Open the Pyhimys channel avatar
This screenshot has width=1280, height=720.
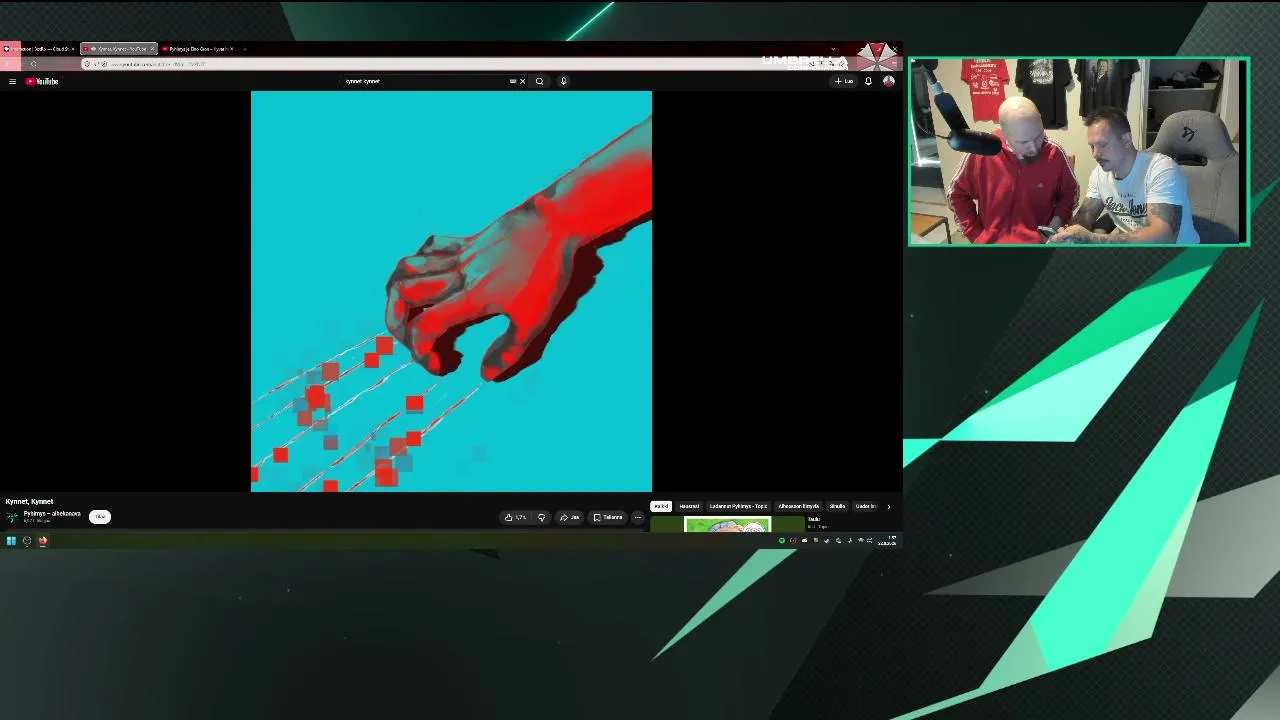(x=12, y=517)
